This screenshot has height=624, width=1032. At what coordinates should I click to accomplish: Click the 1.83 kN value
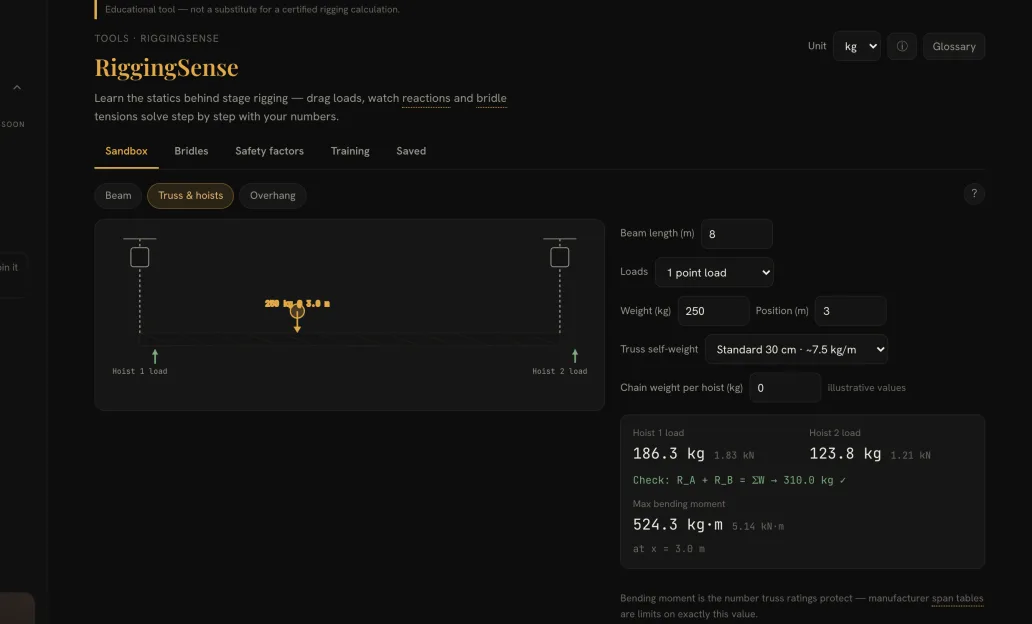pos(734,455)
